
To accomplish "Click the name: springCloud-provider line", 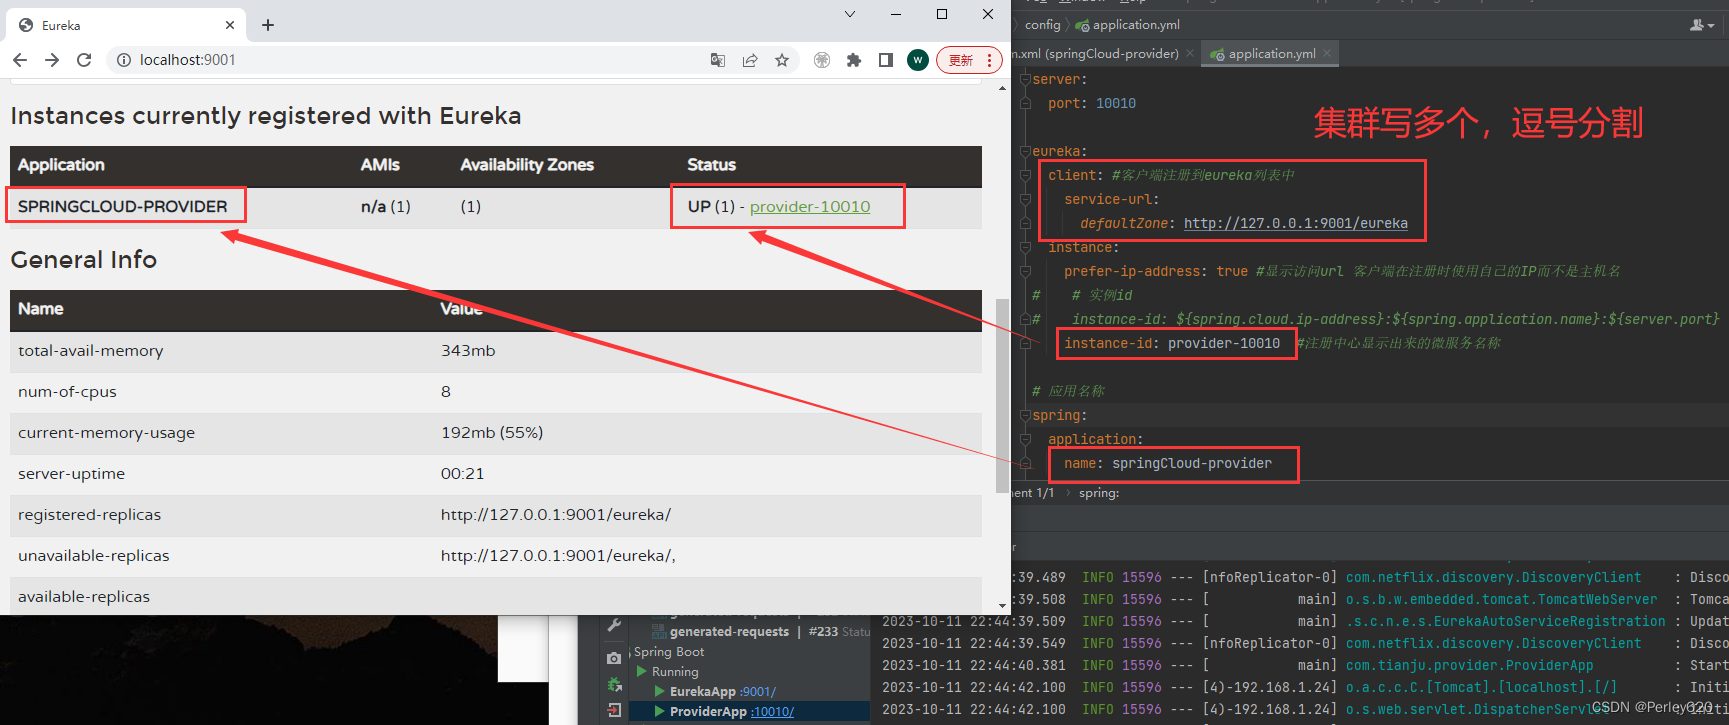I will click(x=1168, y=463).
